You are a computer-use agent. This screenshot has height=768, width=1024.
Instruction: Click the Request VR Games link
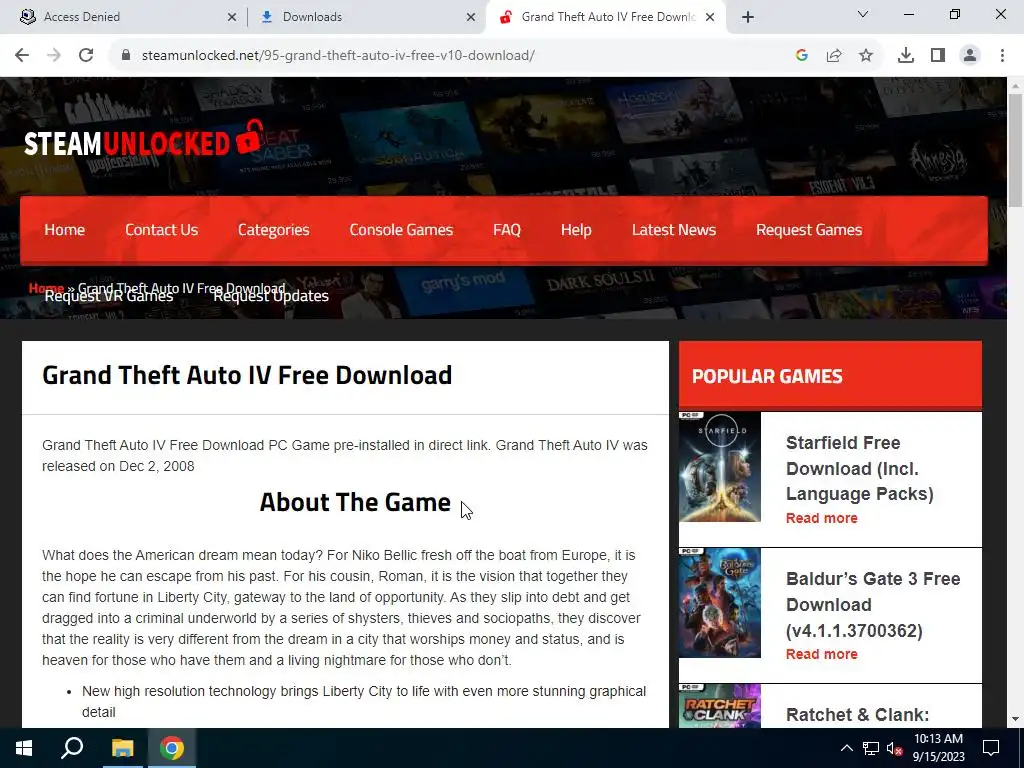coord(109,296)
